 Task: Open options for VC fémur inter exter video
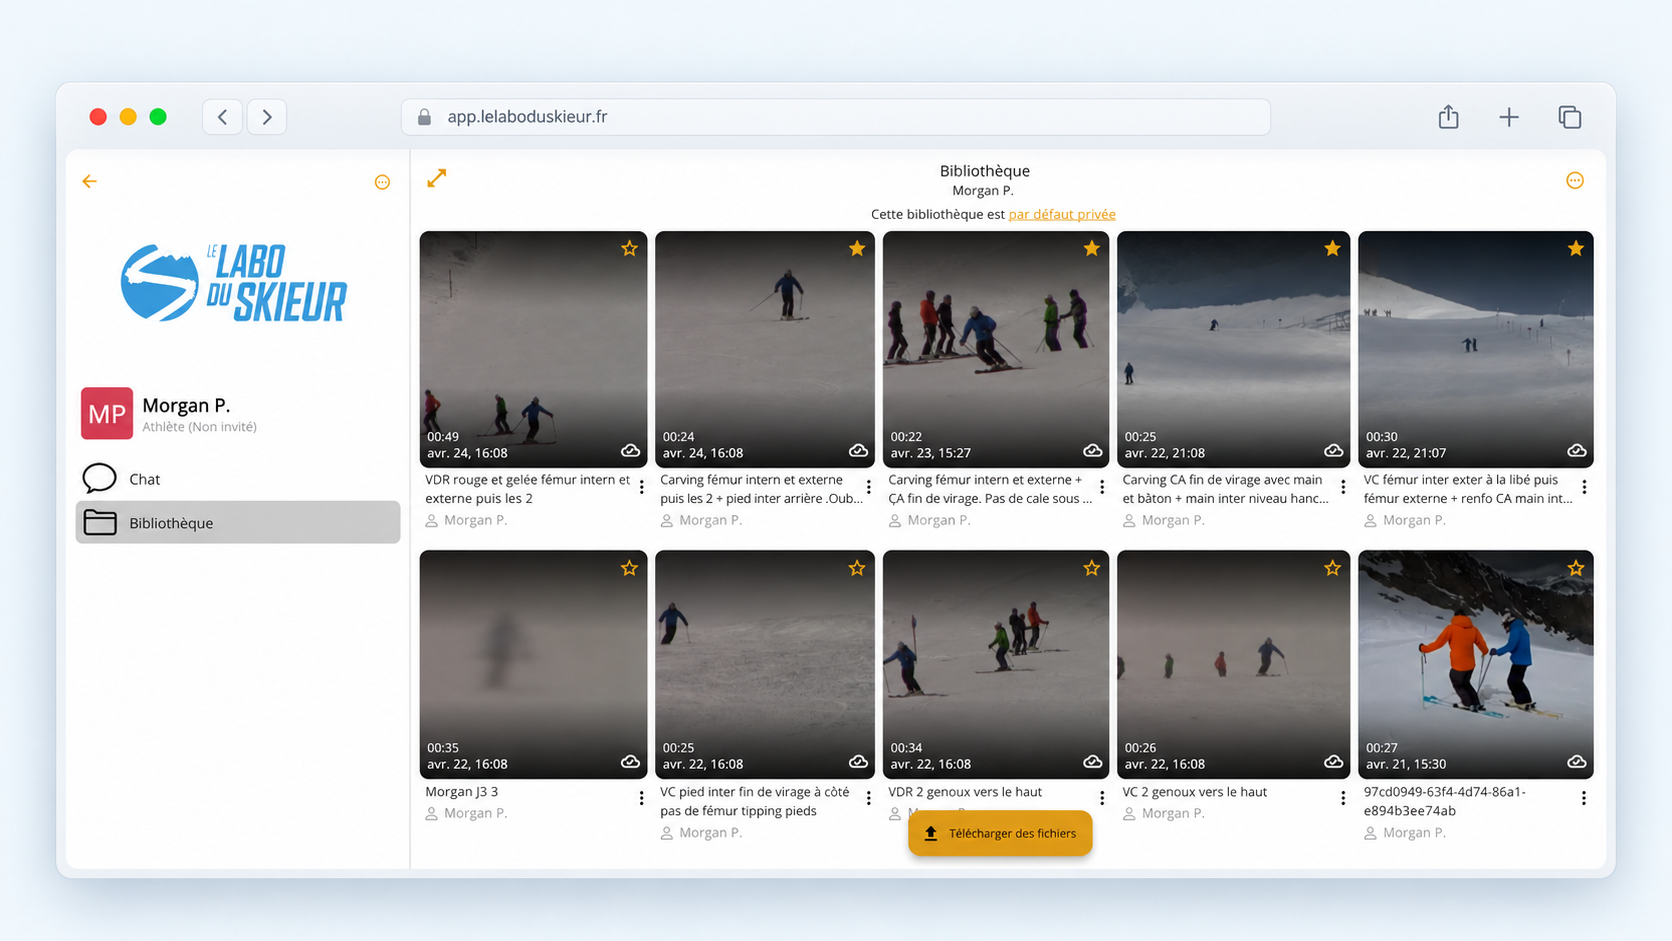coord(1584,487)
